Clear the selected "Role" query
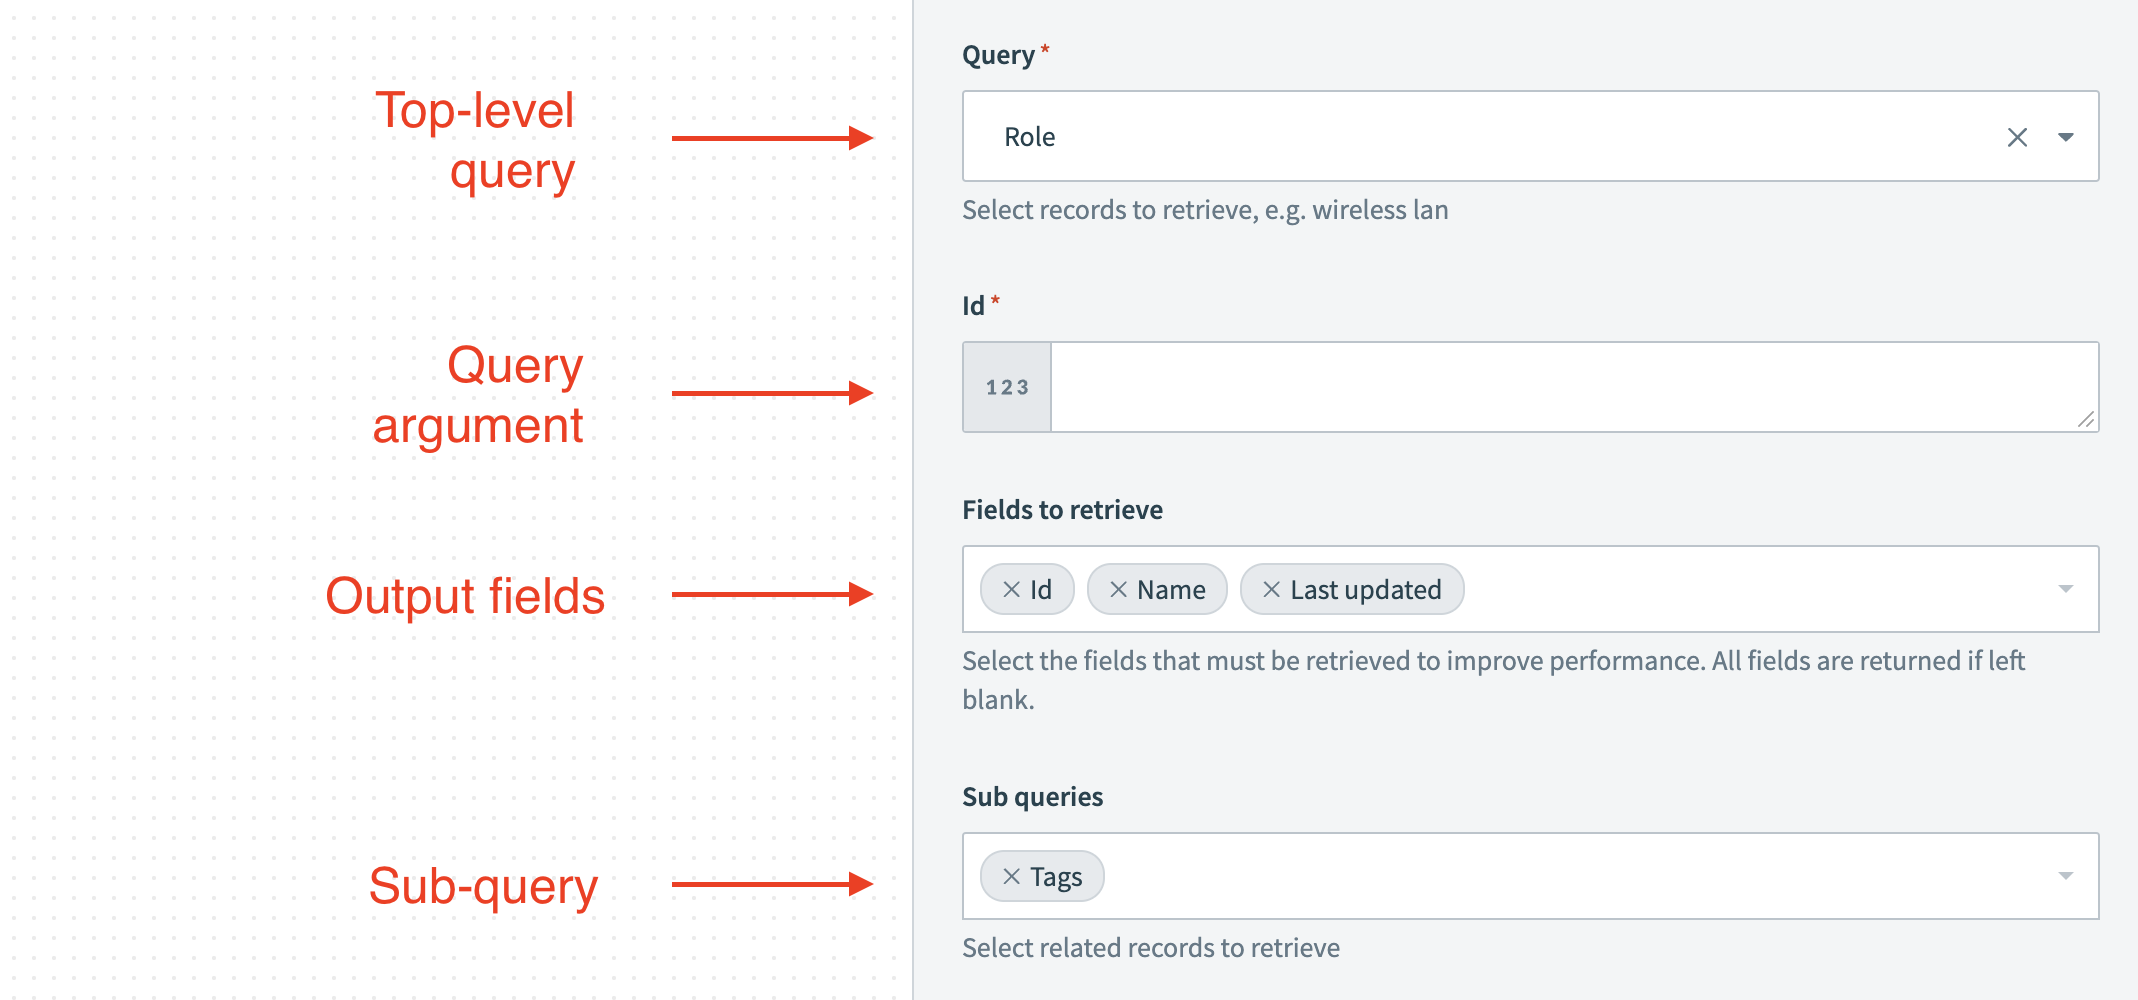The width and height of the screenshot is (2138, 1000). (2017, 138)
